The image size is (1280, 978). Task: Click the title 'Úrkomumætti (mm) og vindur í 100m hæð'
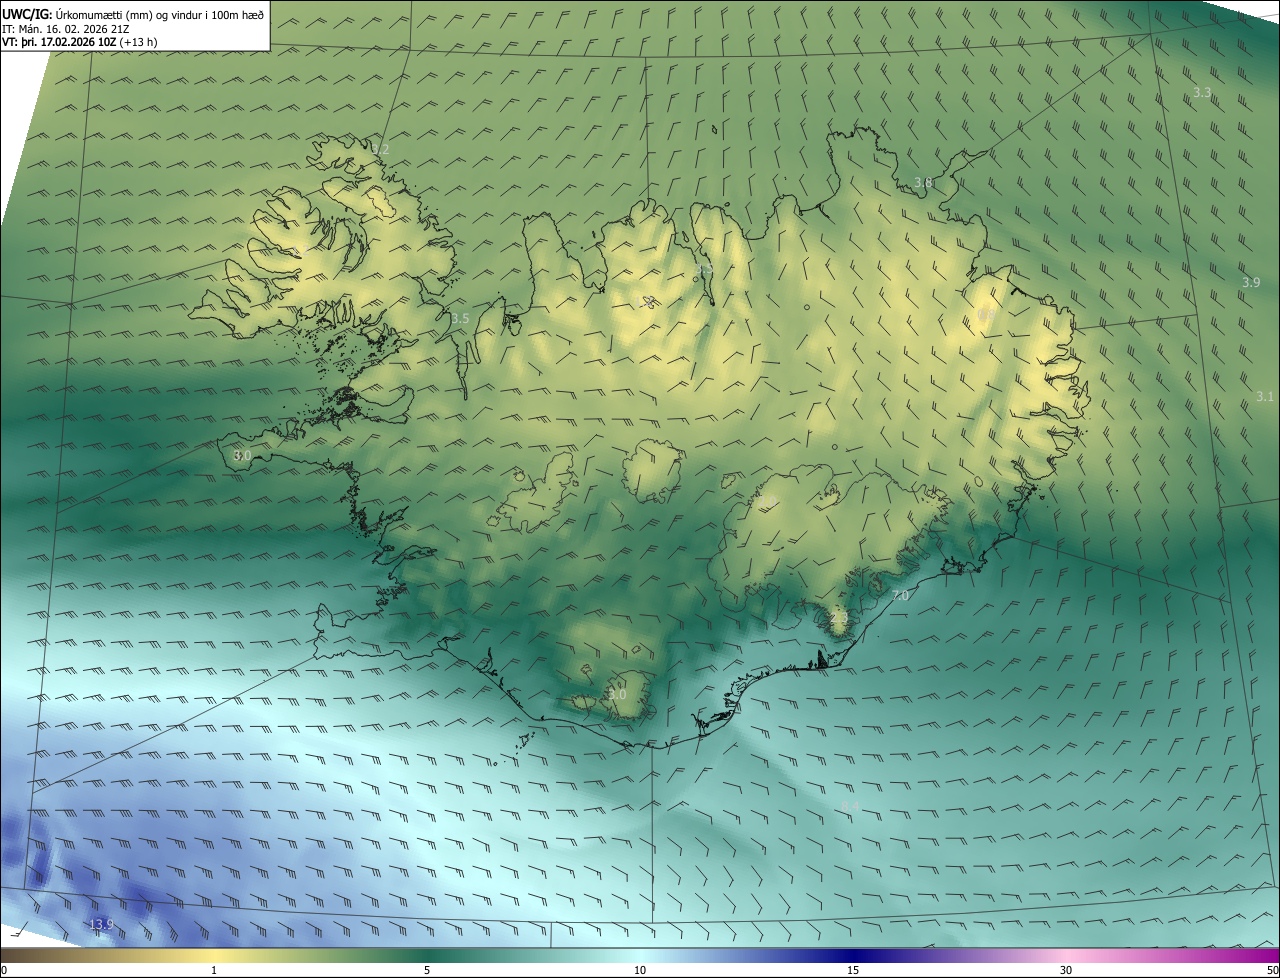click(159, 14)
